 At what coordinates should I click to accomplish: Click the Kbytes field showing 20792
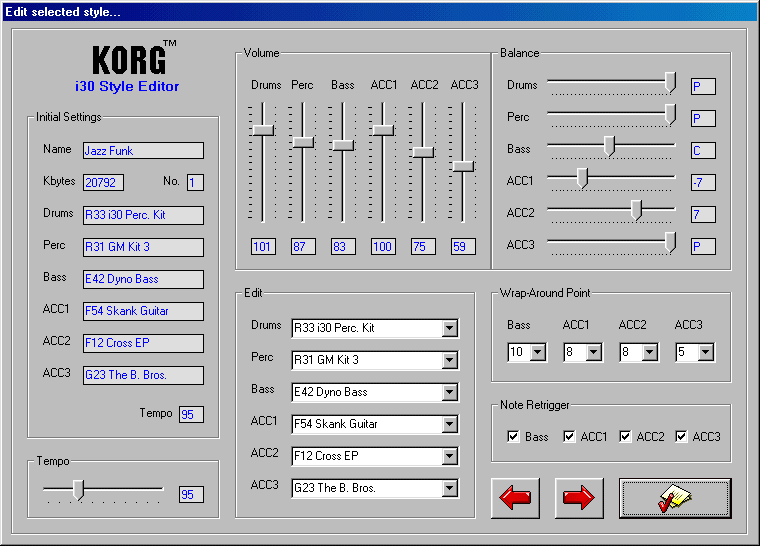coord(103,183)
